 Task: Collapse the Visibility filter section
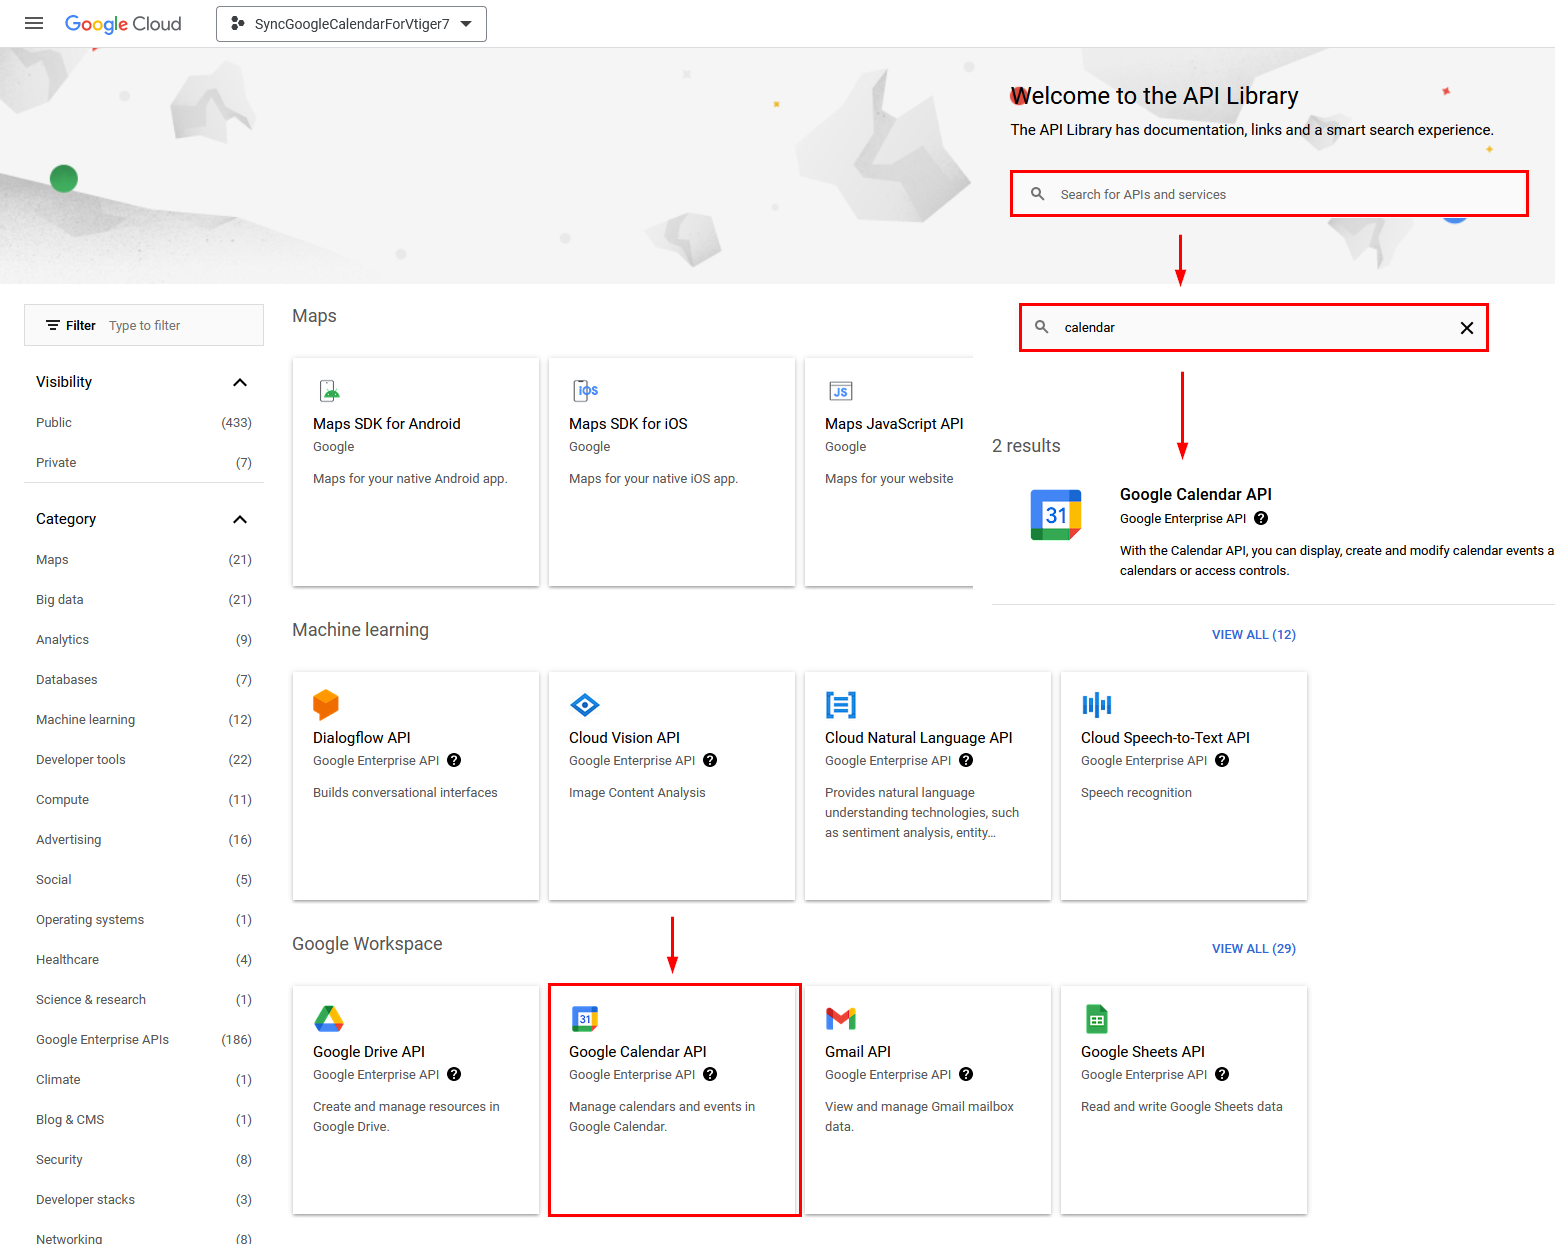[x=240, y=382]
